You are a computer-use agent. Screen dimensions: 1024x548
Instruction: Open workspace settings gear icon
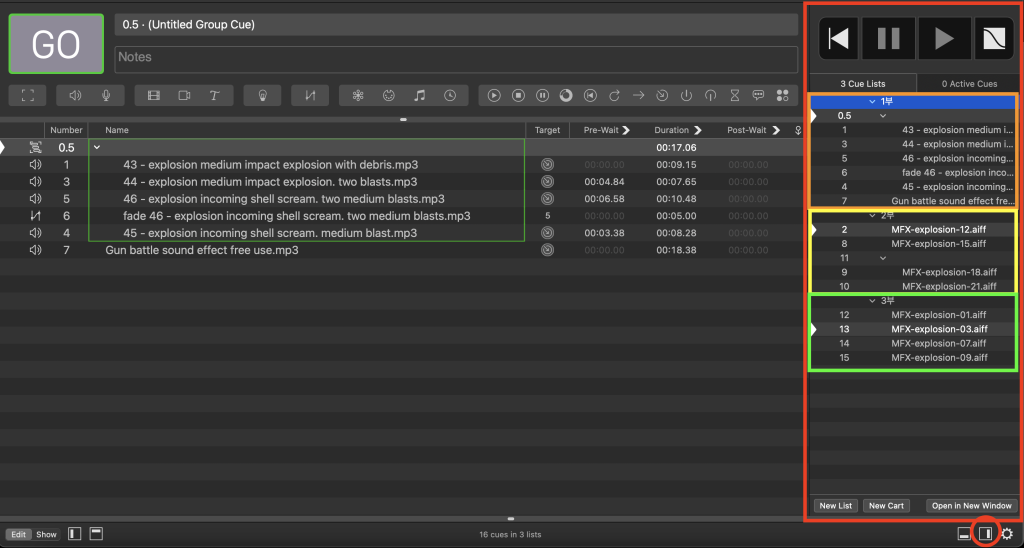click(x=1007, y=534)
